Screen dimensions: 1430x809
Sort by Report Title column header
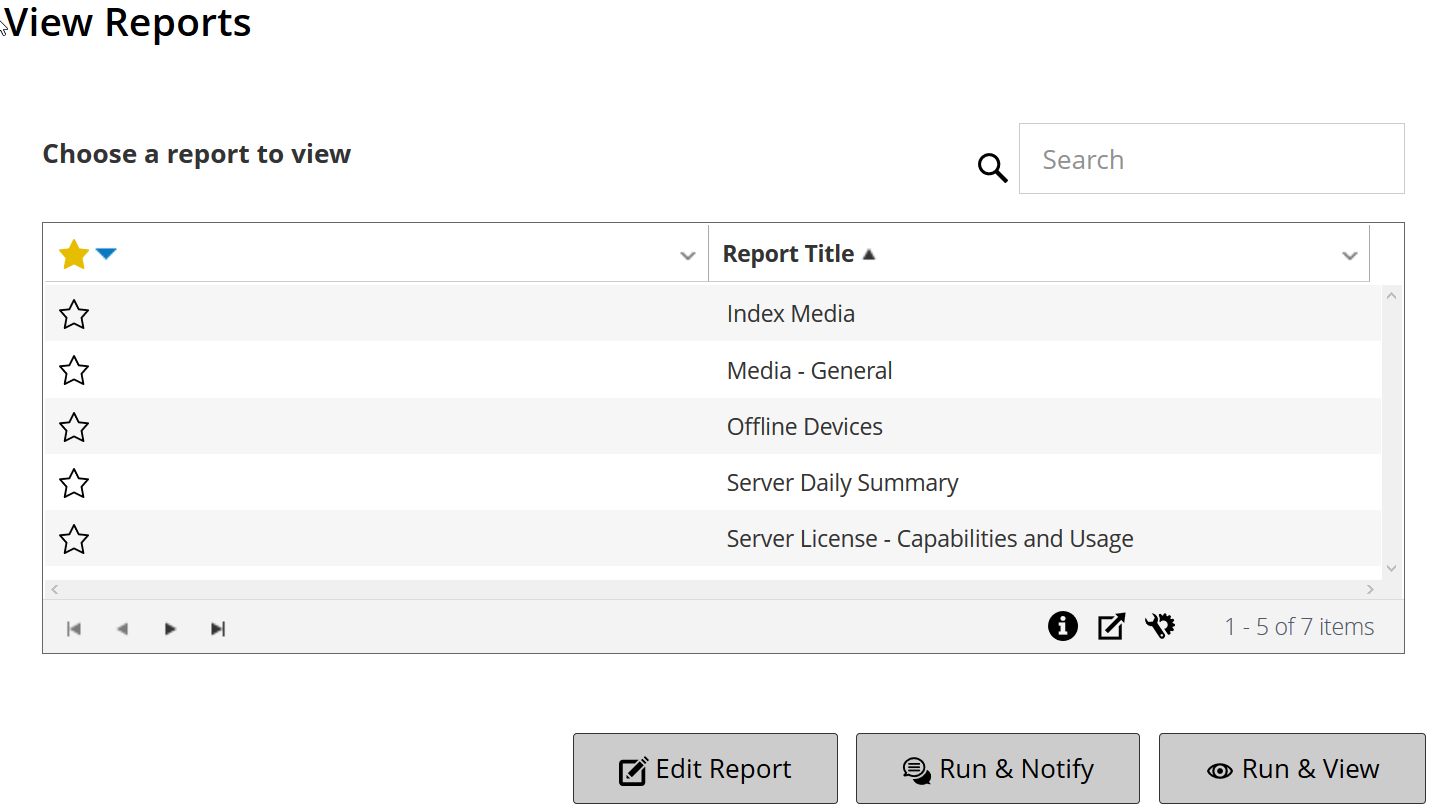pyautogui.click(x=789, y=254)
